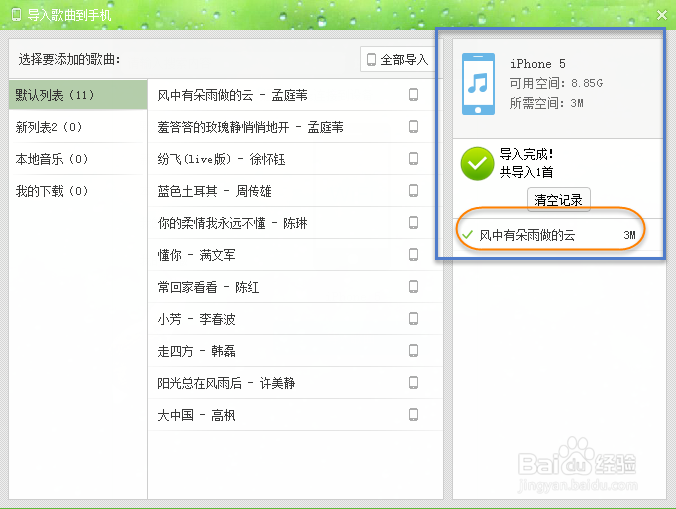This screenshot has height=509, width=676.
Task: Click the phone icon in the title bar
Action: point(16,15)
